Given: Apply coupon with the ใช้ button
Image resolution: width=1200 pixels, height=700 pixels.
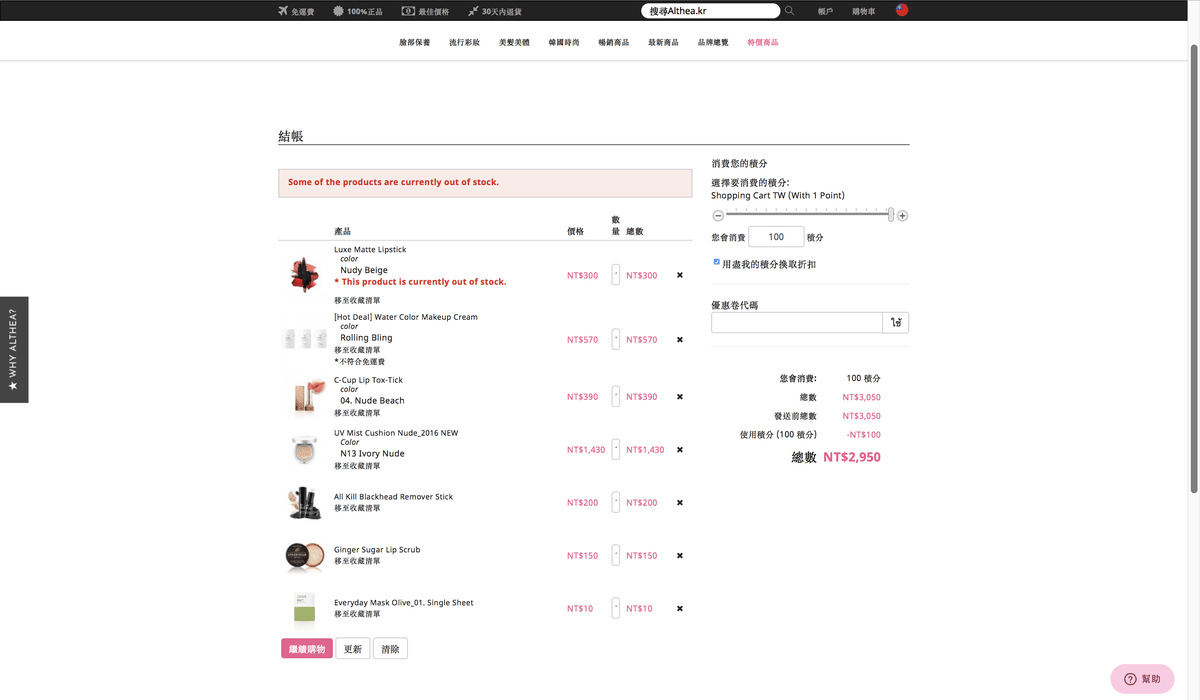Looking at the screenshot, I should [x=896, y=323].
